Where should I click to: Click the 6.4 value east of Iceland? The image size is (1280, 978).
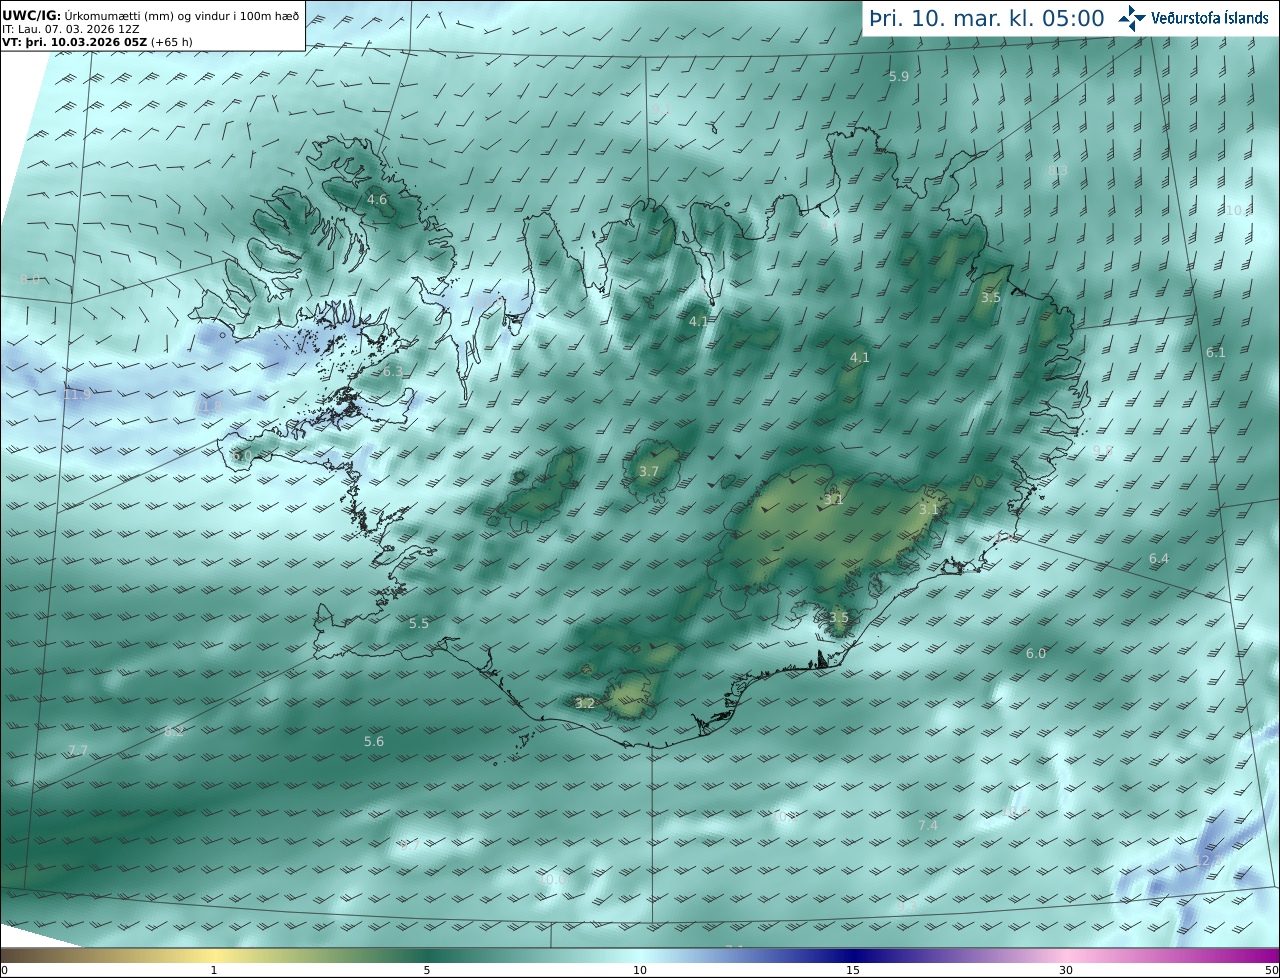(x=1159, y=559)
